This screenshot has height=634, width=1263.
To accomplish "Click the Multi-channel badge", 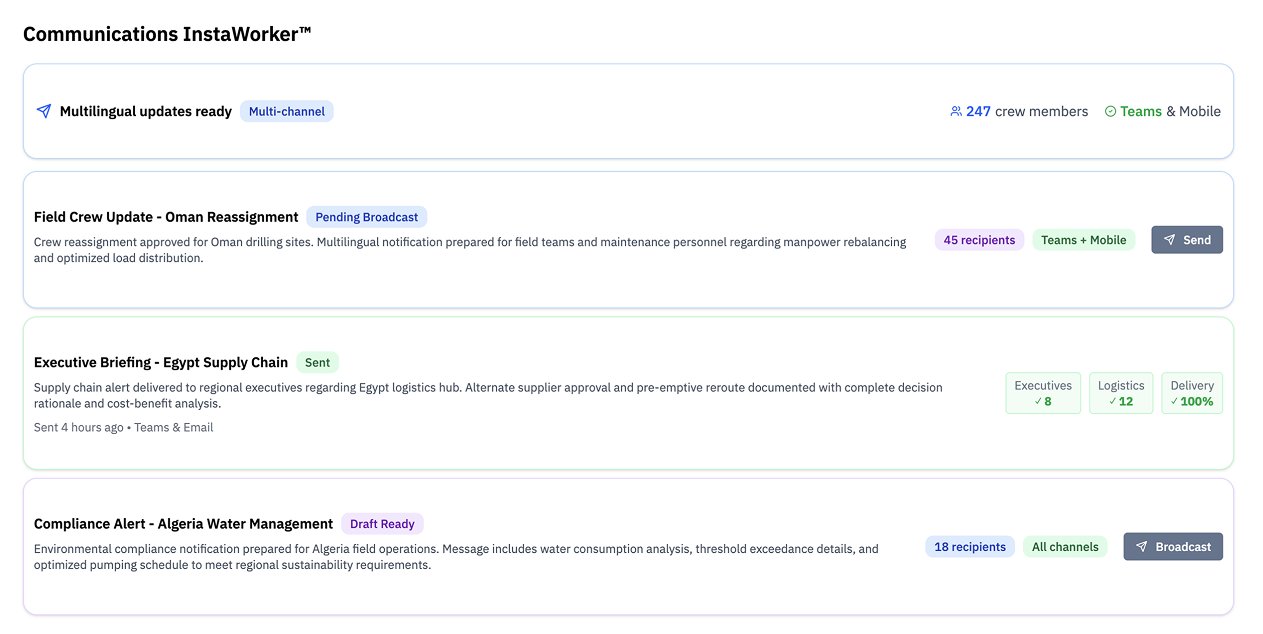I will (x=286, y=111).
